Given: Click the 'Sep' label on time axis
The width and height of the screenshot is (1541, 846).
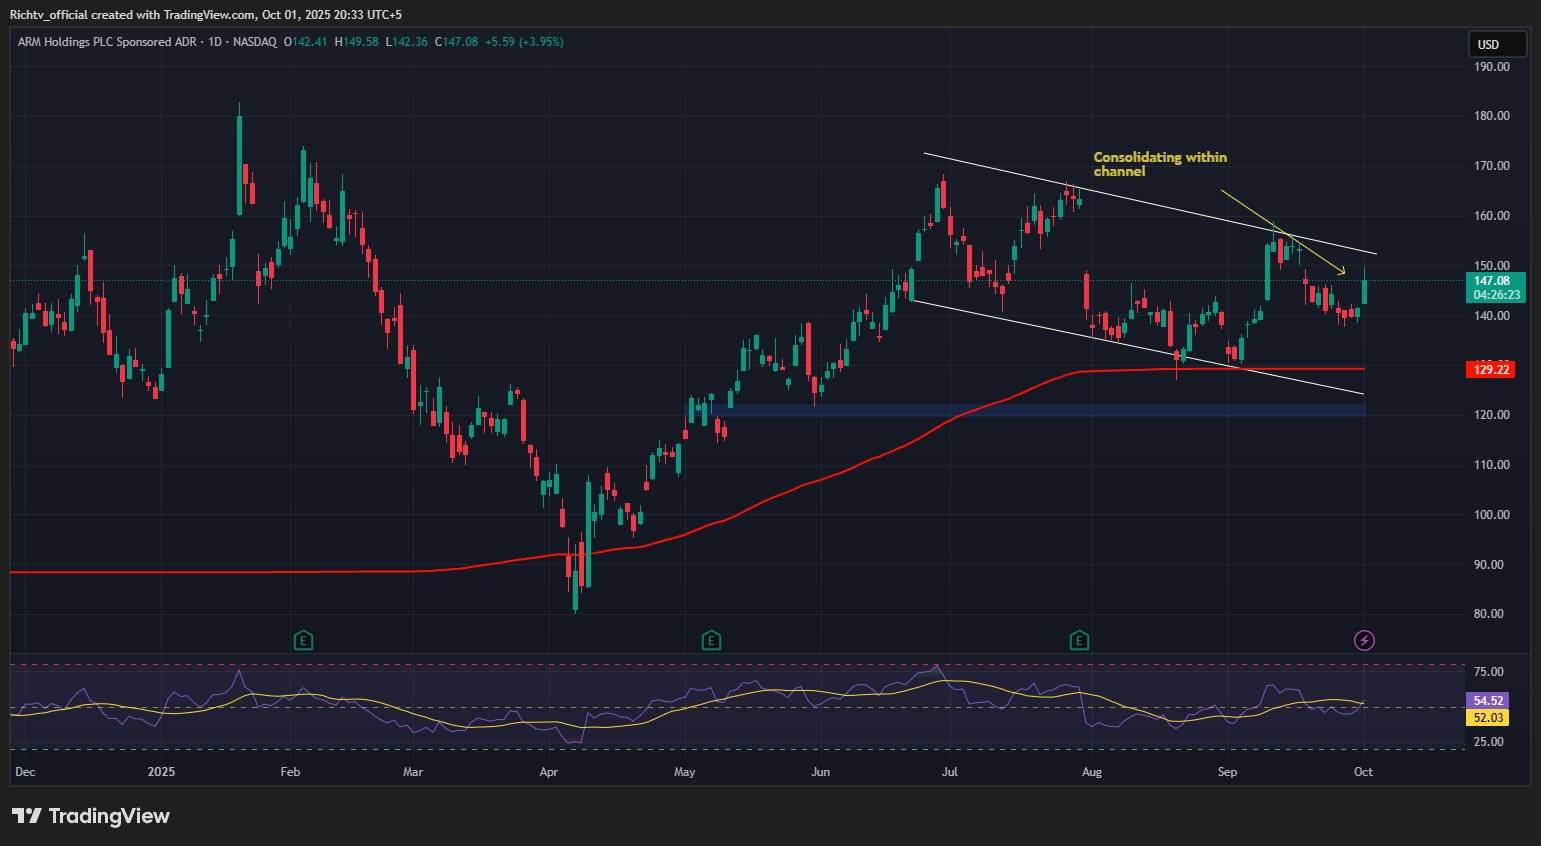Looking at the screenshot, I should point(1227,772).
